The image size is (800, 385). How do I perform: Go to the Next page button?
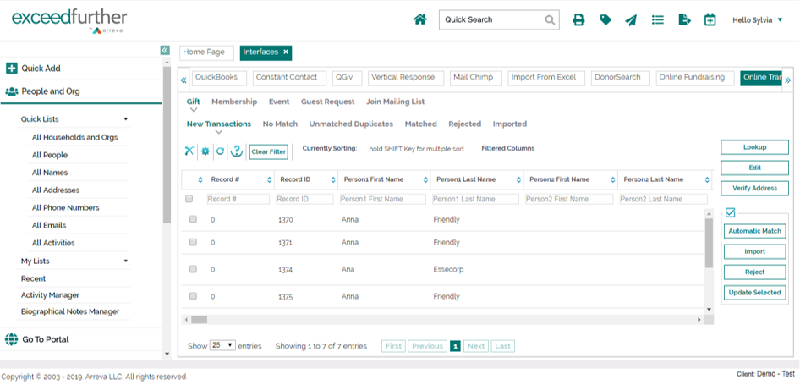pyautogui.click(x=476, y=346)
